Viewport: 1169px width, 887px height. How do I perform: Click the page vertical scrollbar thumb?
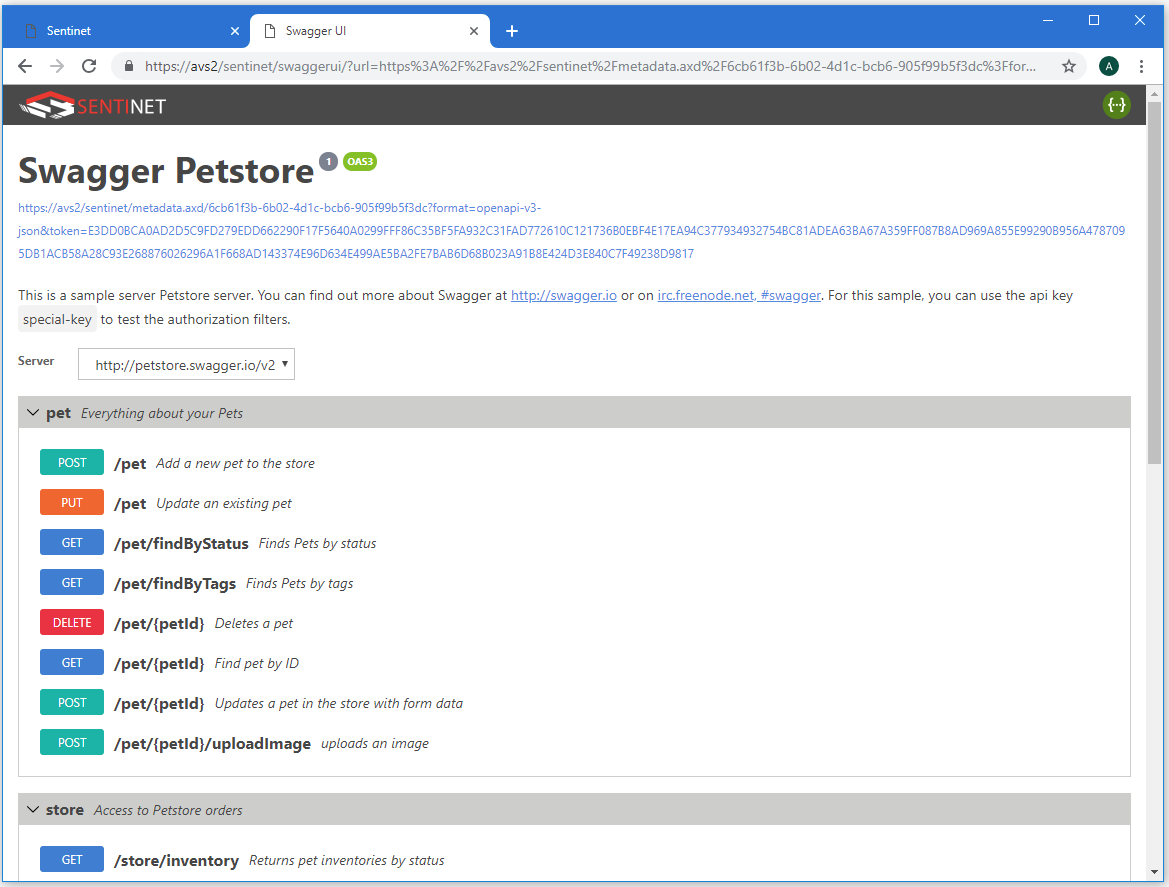[1154, 283]
